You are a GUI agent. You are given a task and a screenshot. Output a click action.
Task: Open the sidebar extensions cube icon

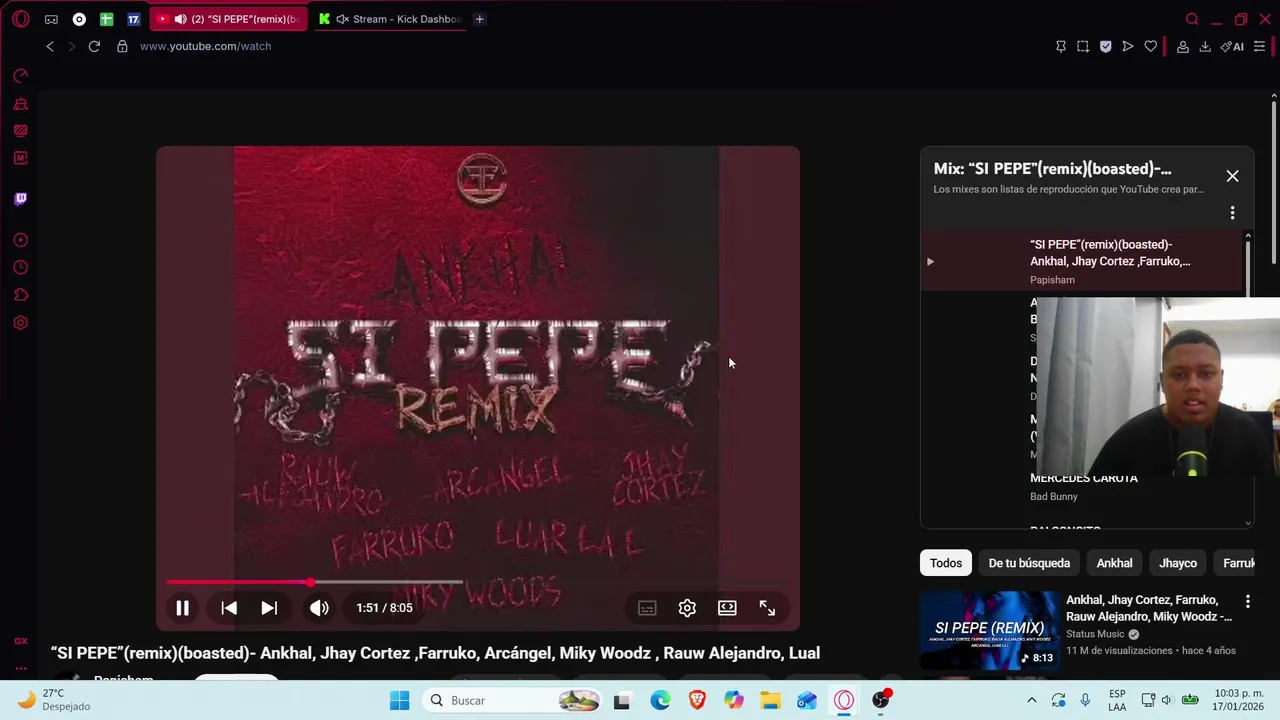(x=21, y=295)
